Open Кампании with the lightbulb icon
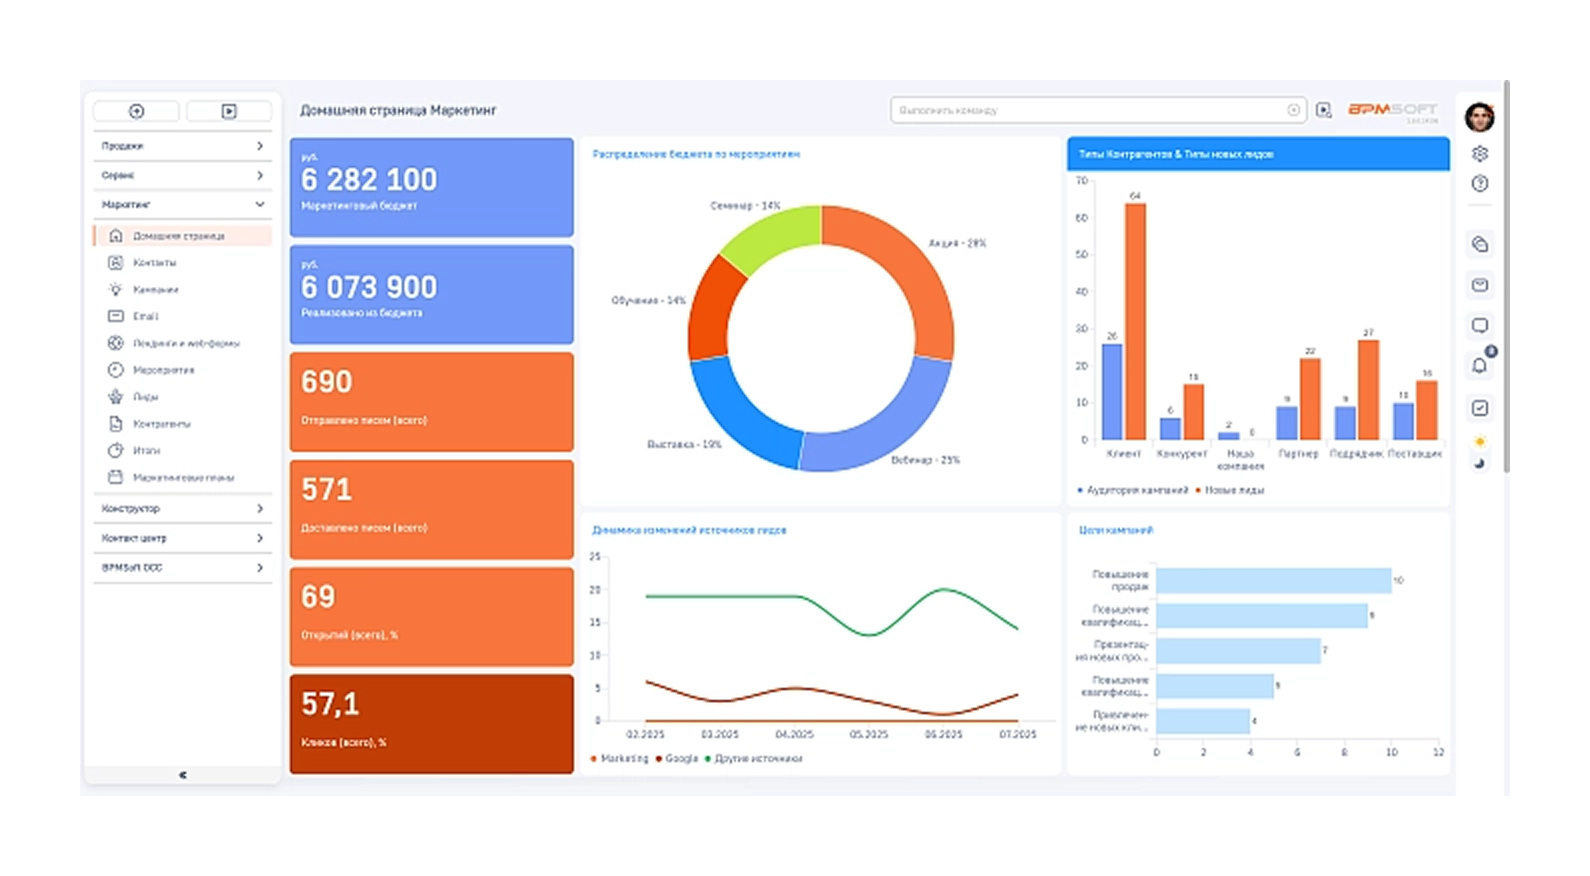This screenshot has width=1590, height=876. pos(156,290)
